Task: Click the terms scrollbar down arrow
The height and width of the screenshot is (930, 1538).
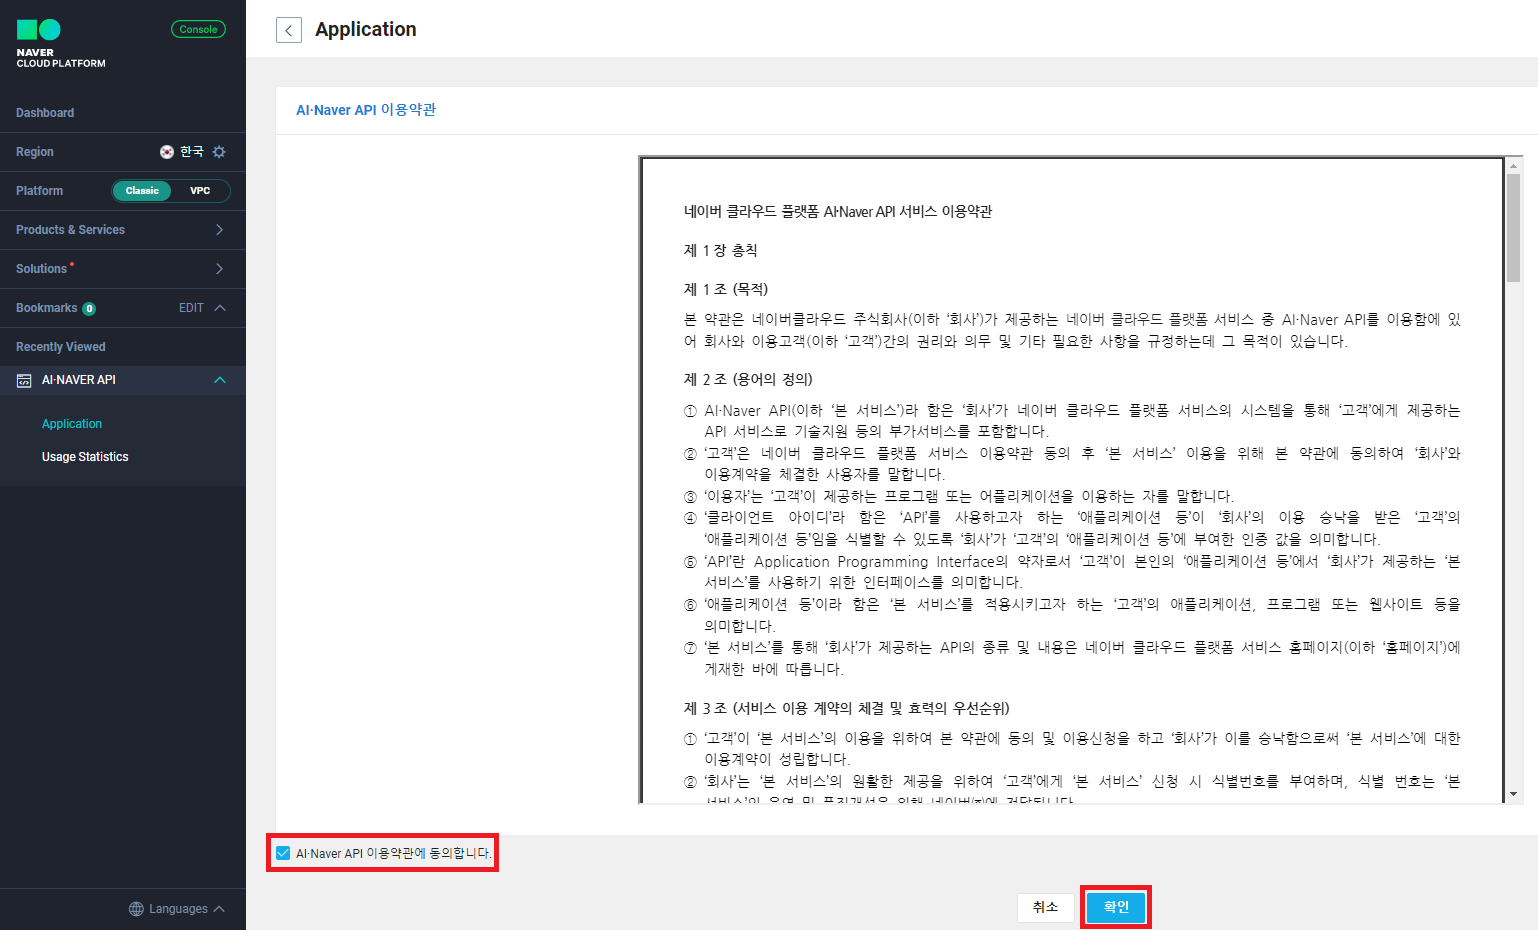Action: pos(1514,794)
